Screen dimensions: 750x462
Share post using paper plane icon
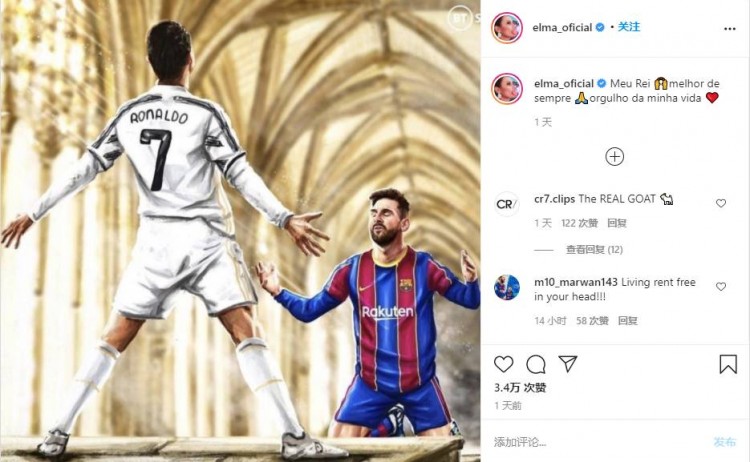(x=568, y=364)
